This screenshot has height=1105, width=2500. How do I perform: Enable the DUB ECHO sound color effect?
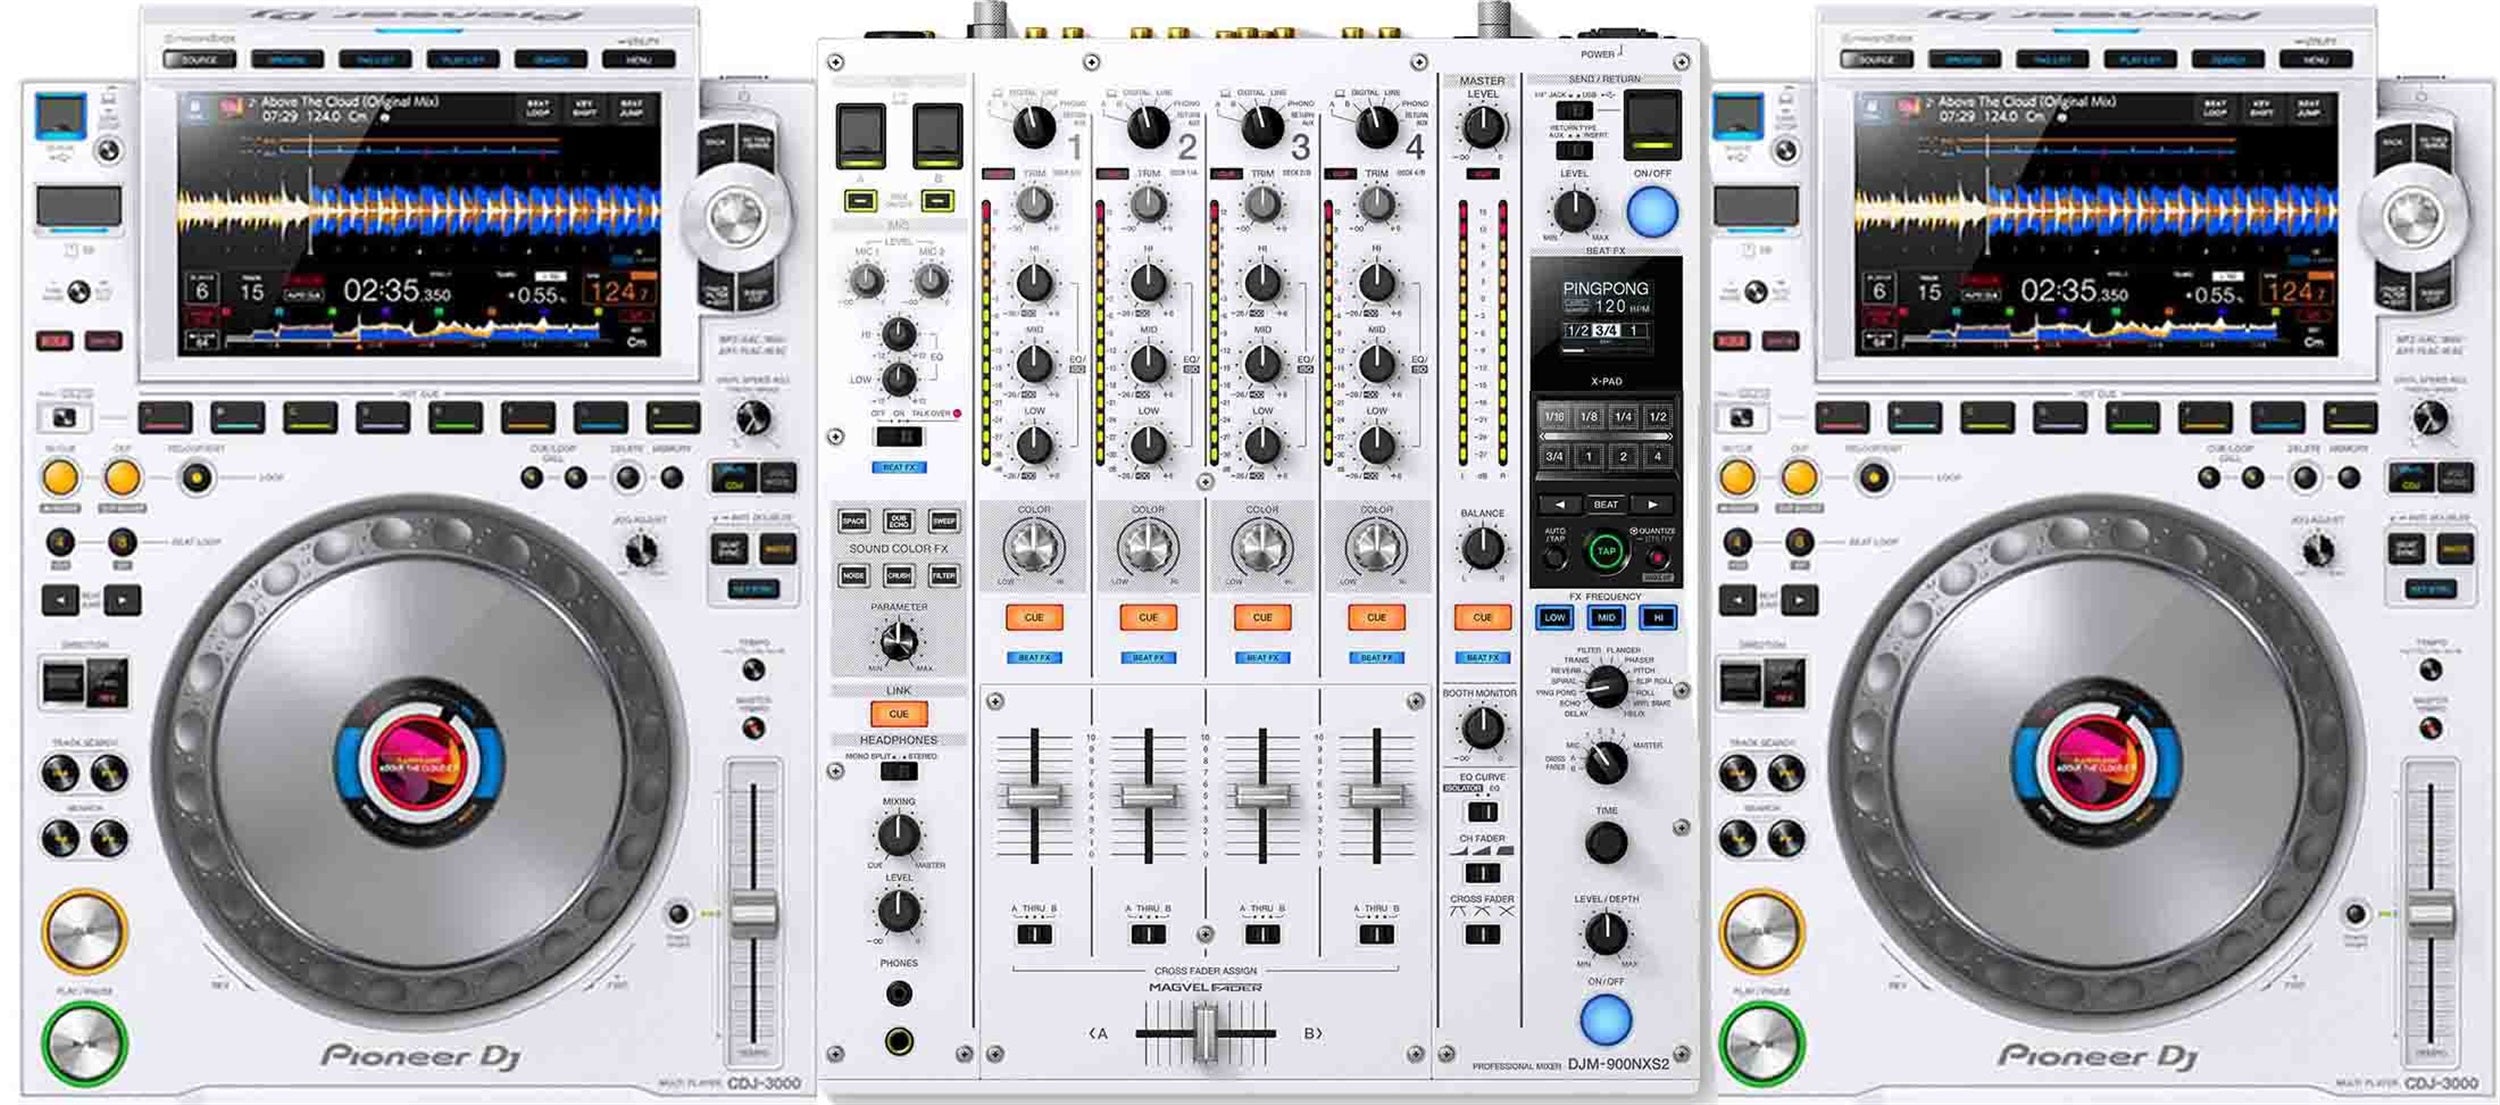click(899, 521)
